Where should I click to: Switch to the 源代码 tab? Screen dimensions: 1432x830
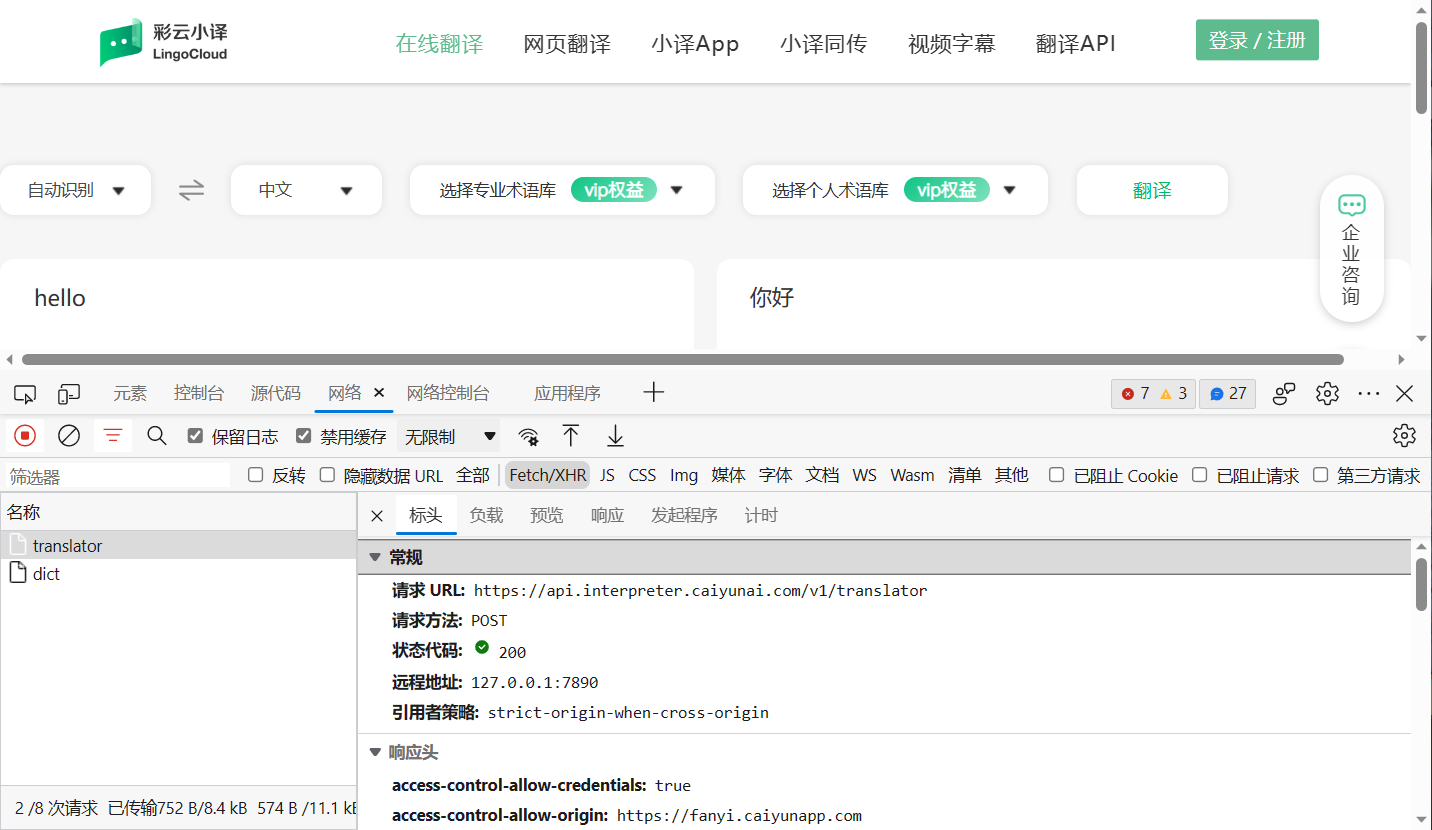coord(275,393)
